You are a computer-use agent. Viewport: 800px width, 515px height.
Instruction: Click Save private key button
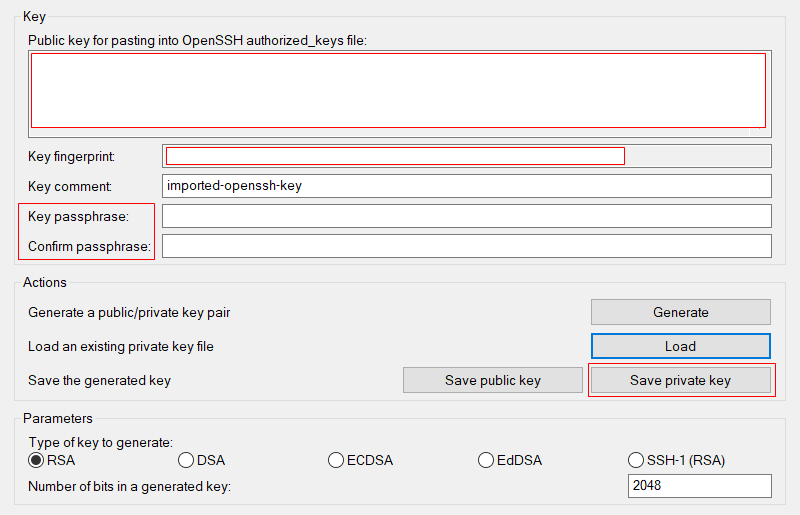pyautogui.click(x=681, y=380)
